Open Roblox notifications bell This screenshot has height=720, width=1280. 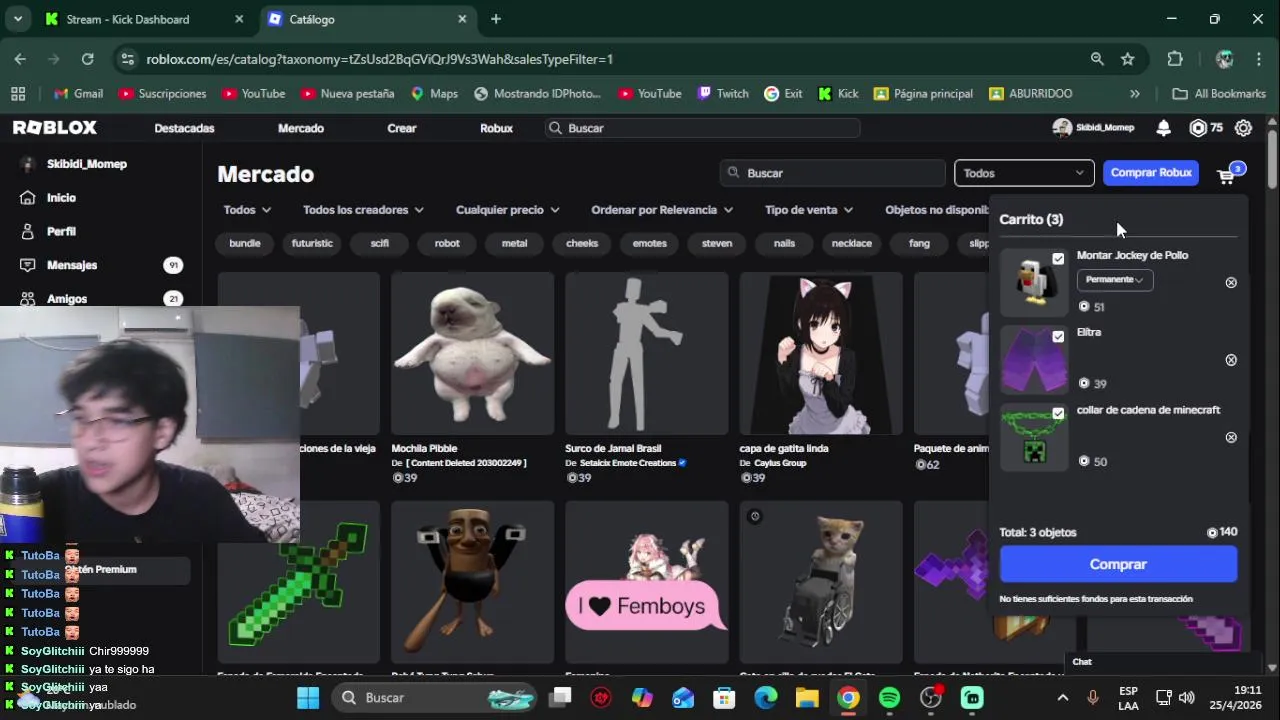point(1164,128)
